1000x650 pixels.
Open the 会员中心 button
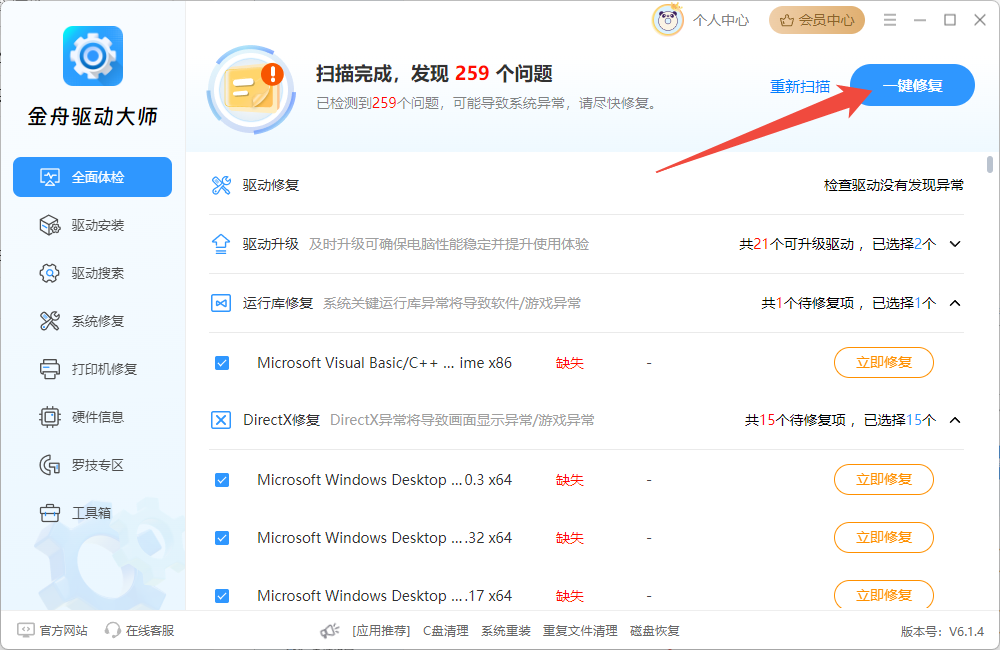tap(817, 20)
